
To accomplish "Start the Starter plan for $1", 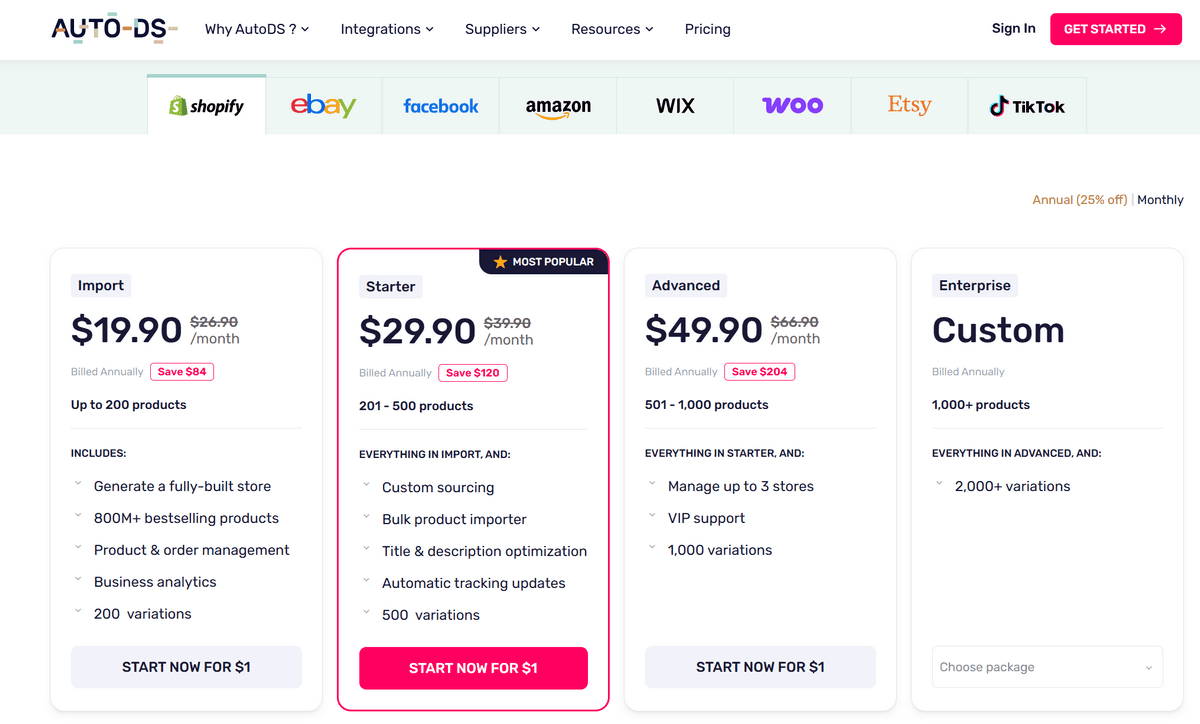I will click(x=473, y=668).
